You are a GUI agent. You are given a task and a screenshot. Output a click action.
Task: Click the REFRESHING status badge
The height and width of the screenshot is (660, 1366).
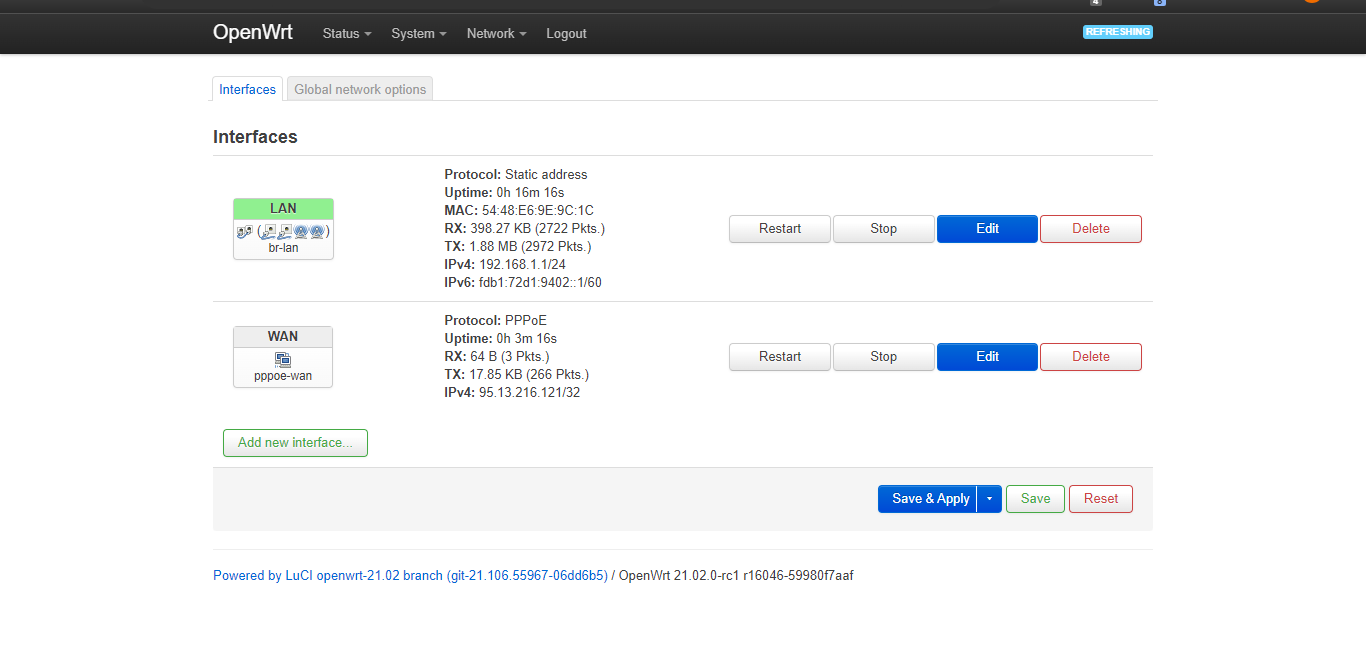(x=1118, y=32)
